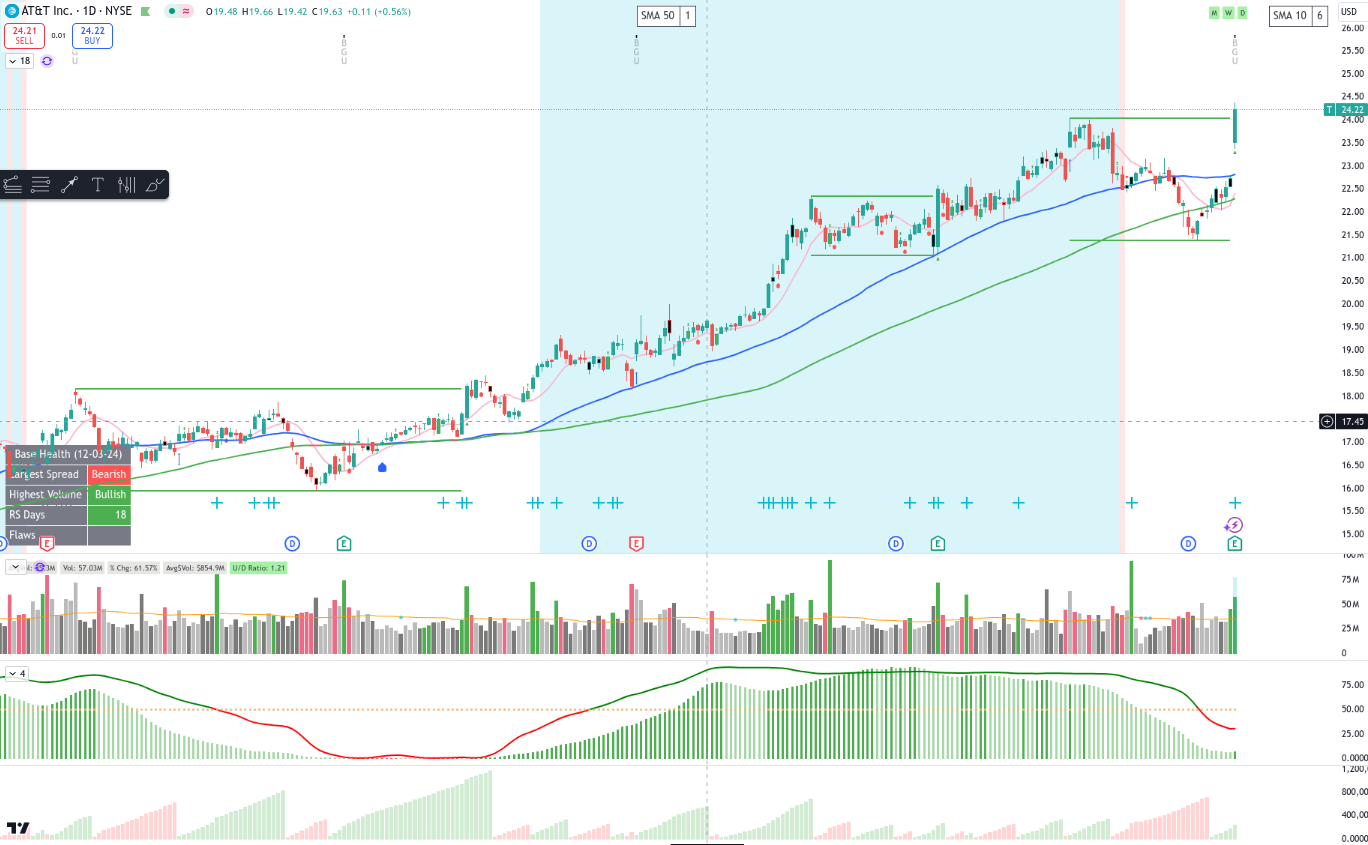Click the 18 value in the RS Days row
Viewport: 1368px width, 845px height.
point(109,515)
